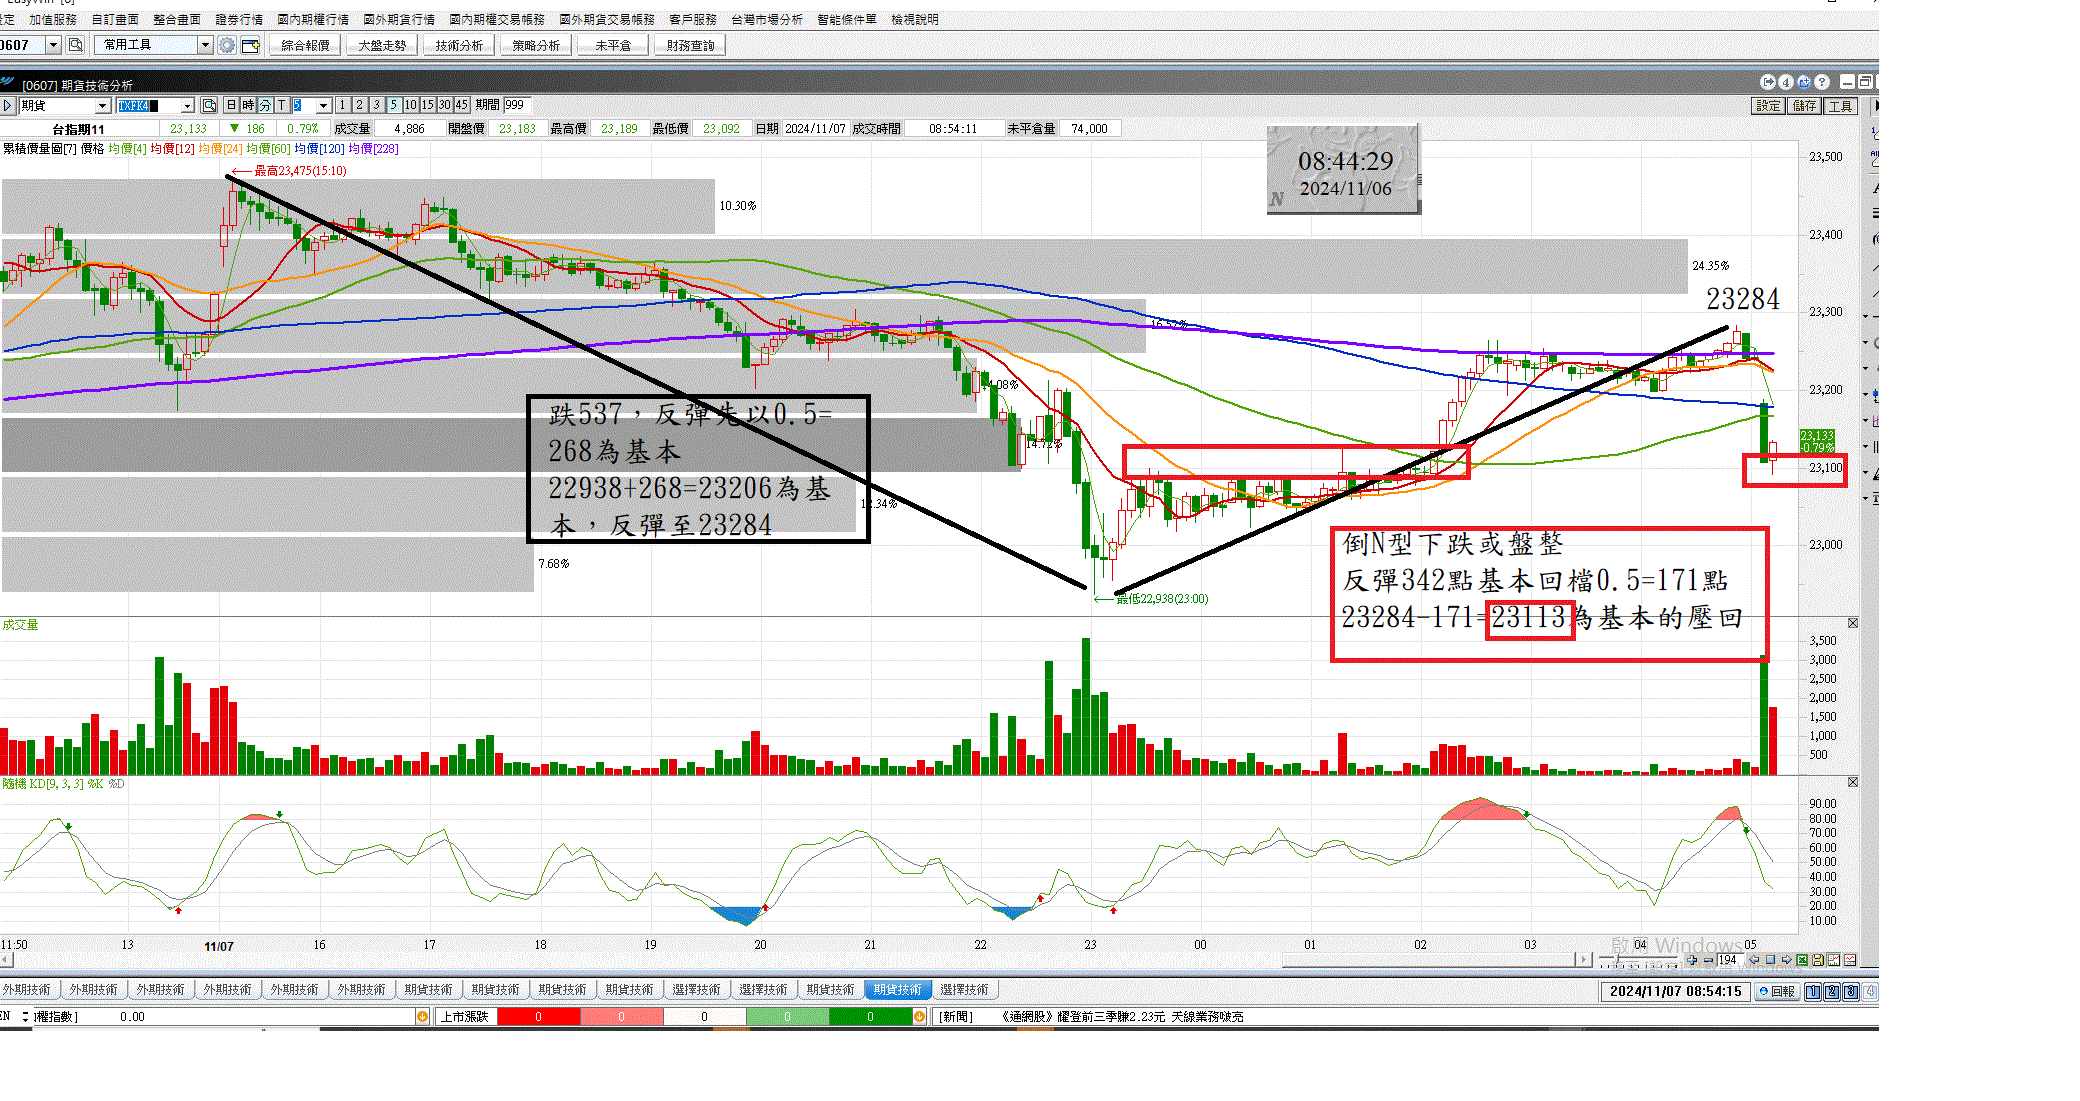
Task: Click the line chart table icon at the bottom right
Action: coord(1850,960)
